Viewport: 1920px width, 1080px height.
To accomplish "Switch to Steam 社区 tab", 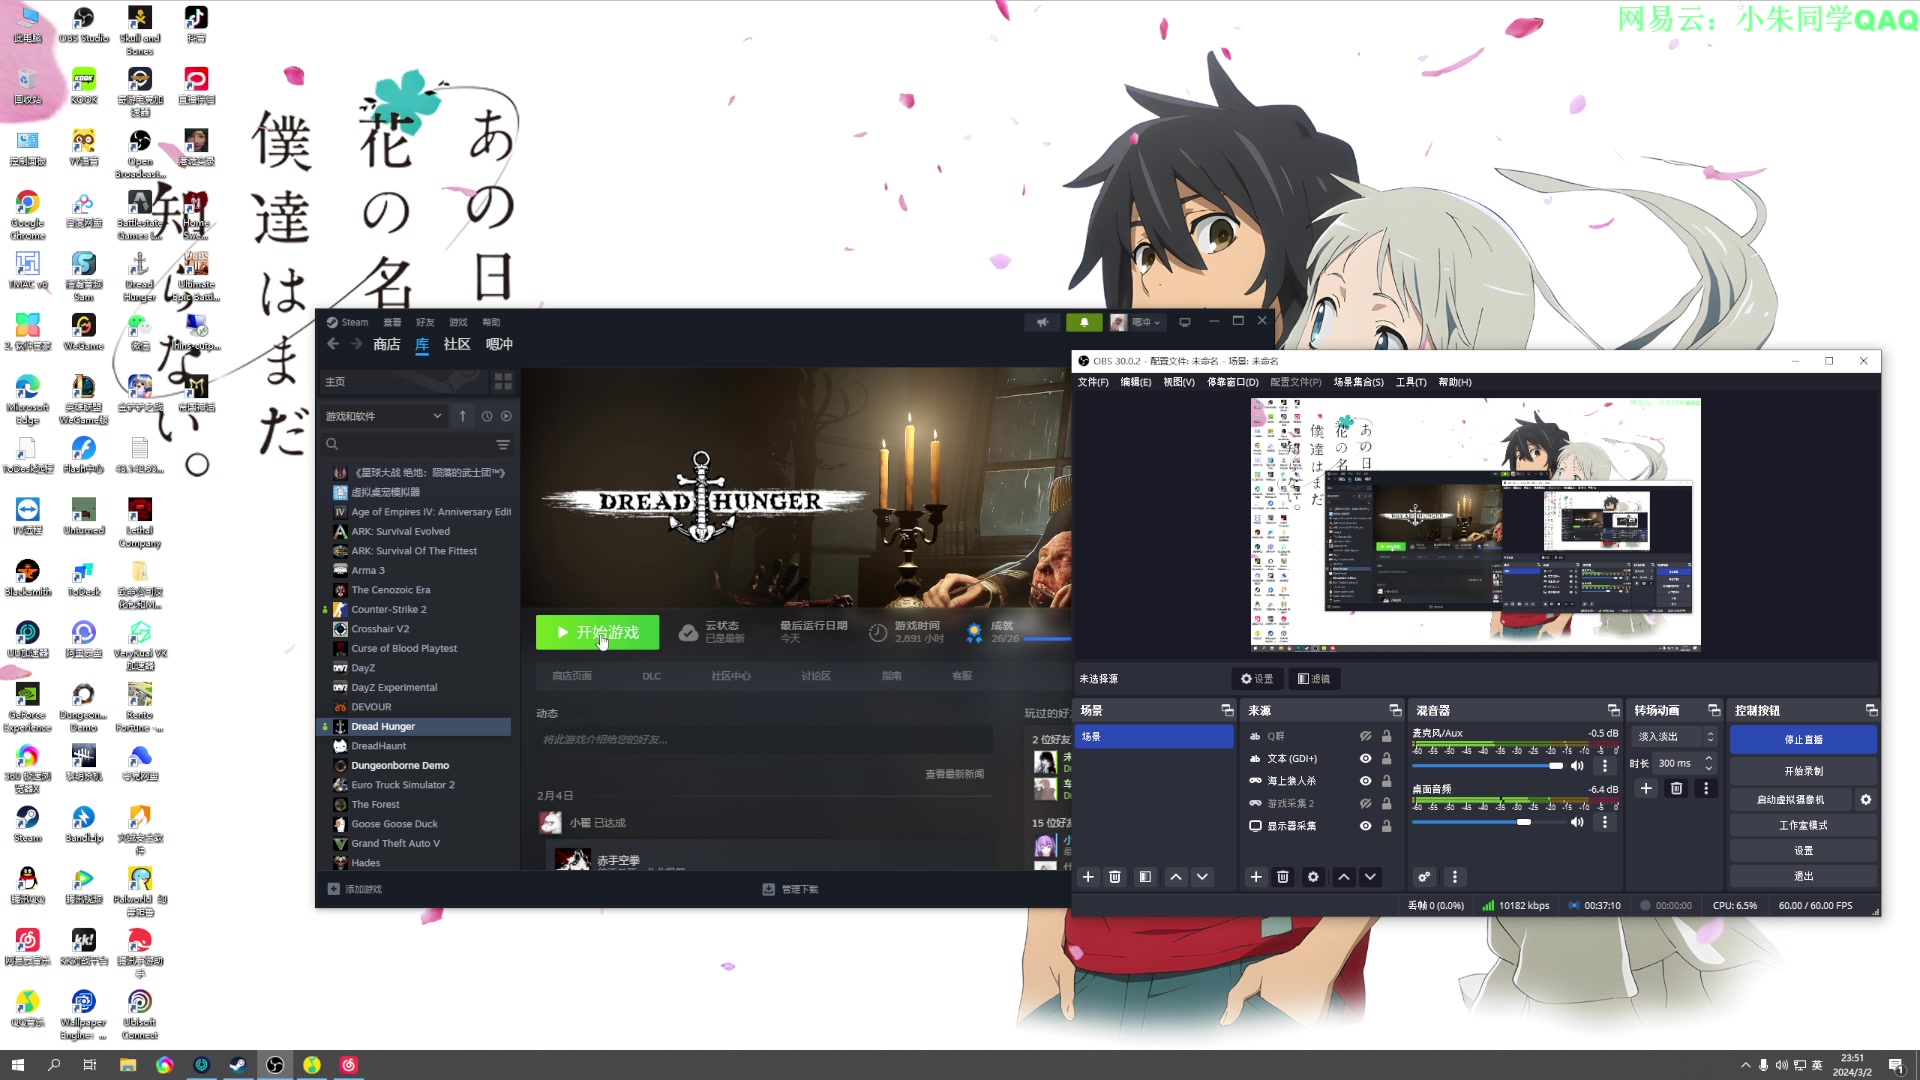I will (x=457, y=344).
